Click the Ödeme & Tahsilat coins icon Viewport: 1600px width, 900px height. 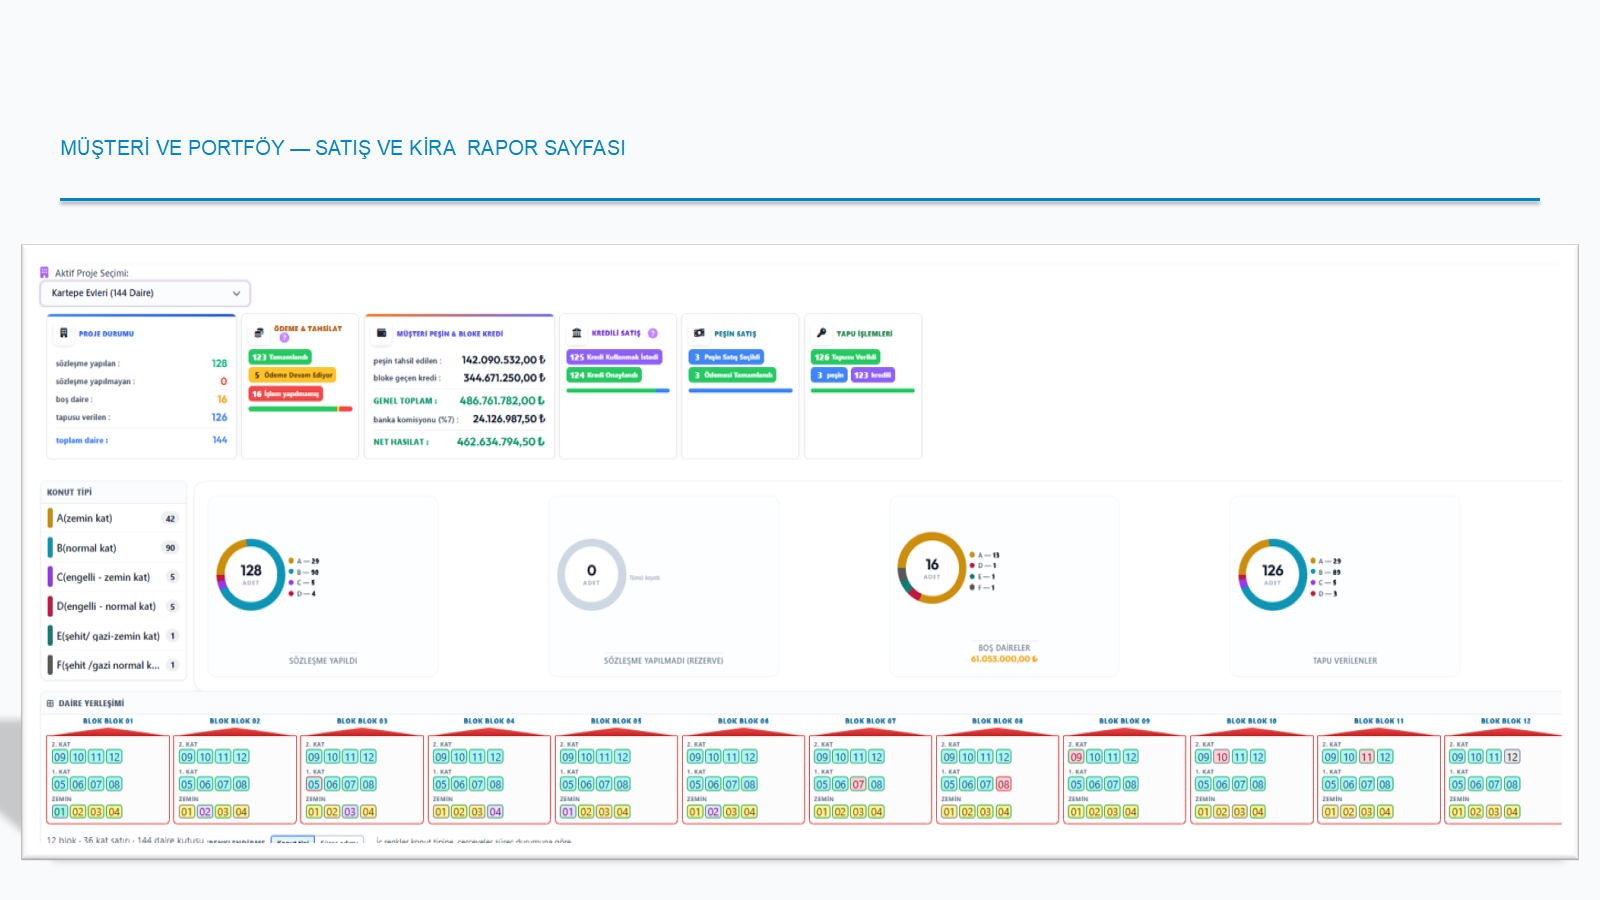pos(259,332)
